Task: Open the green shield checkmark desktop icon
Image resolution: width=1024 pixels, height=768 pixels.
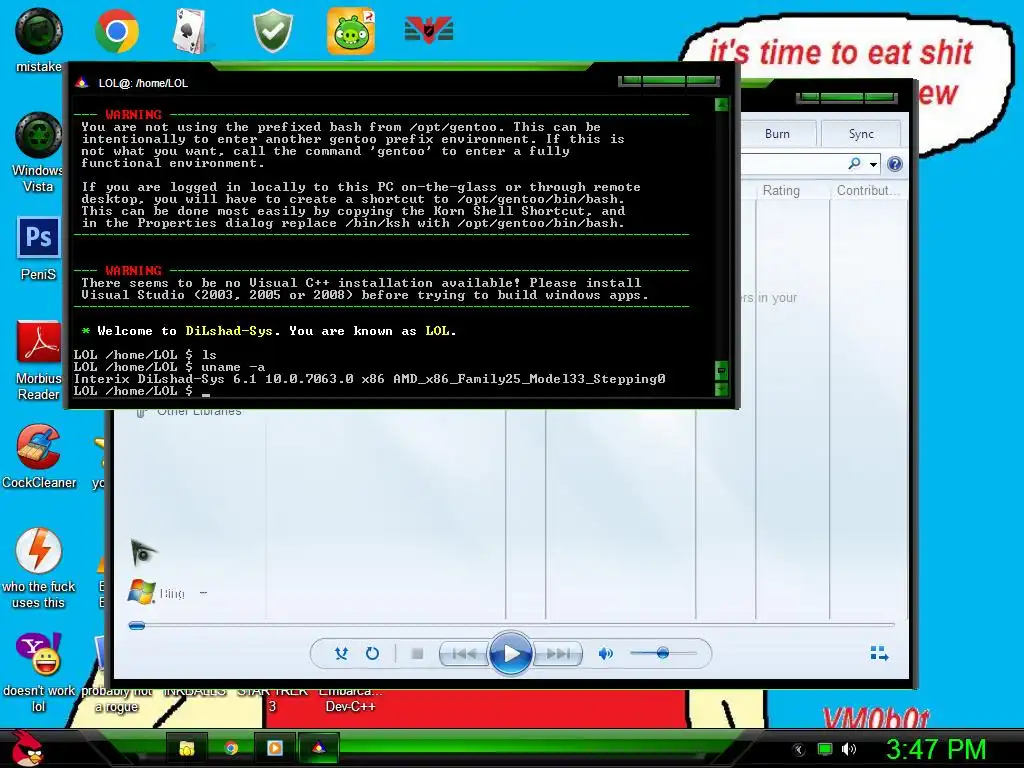Action: click(272, 31)
